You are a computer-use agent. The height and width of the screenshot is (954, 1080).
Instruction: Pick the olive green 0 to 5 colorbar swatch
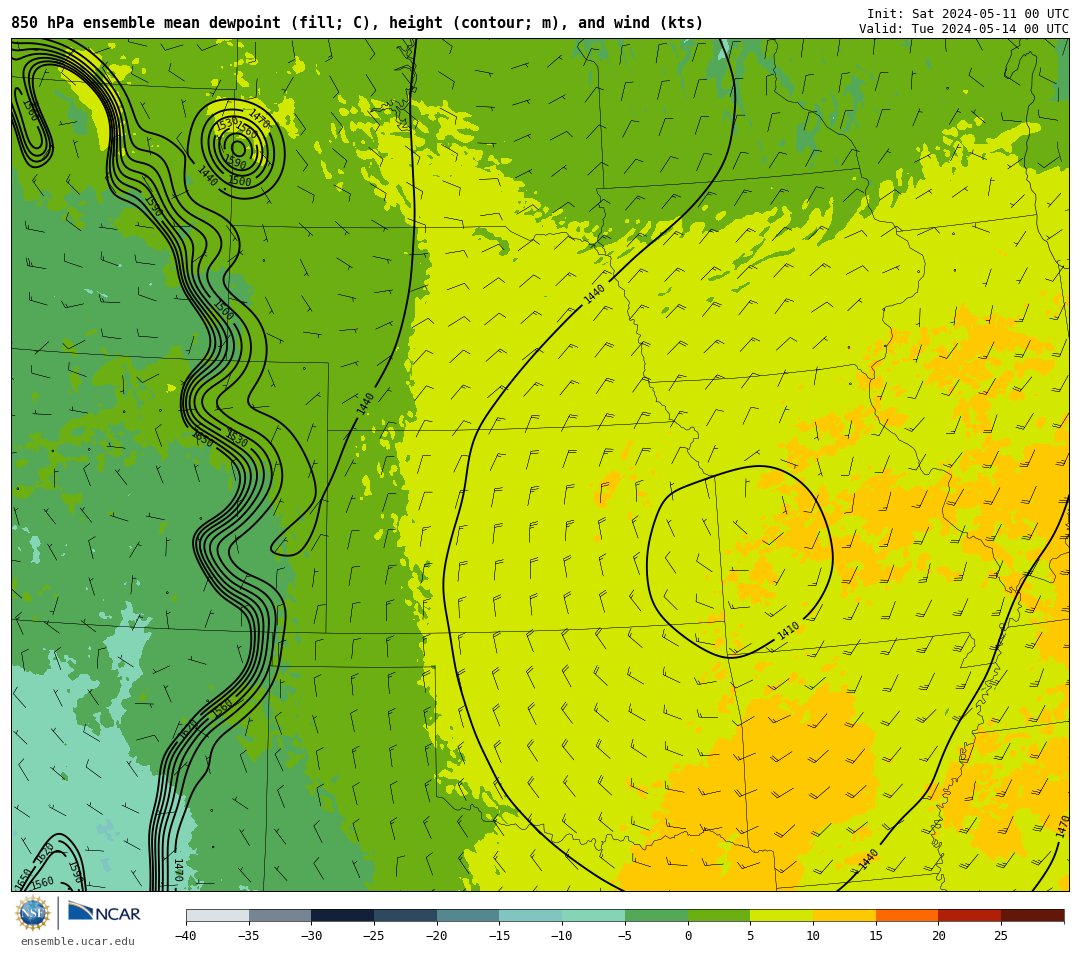pos(718,915)
